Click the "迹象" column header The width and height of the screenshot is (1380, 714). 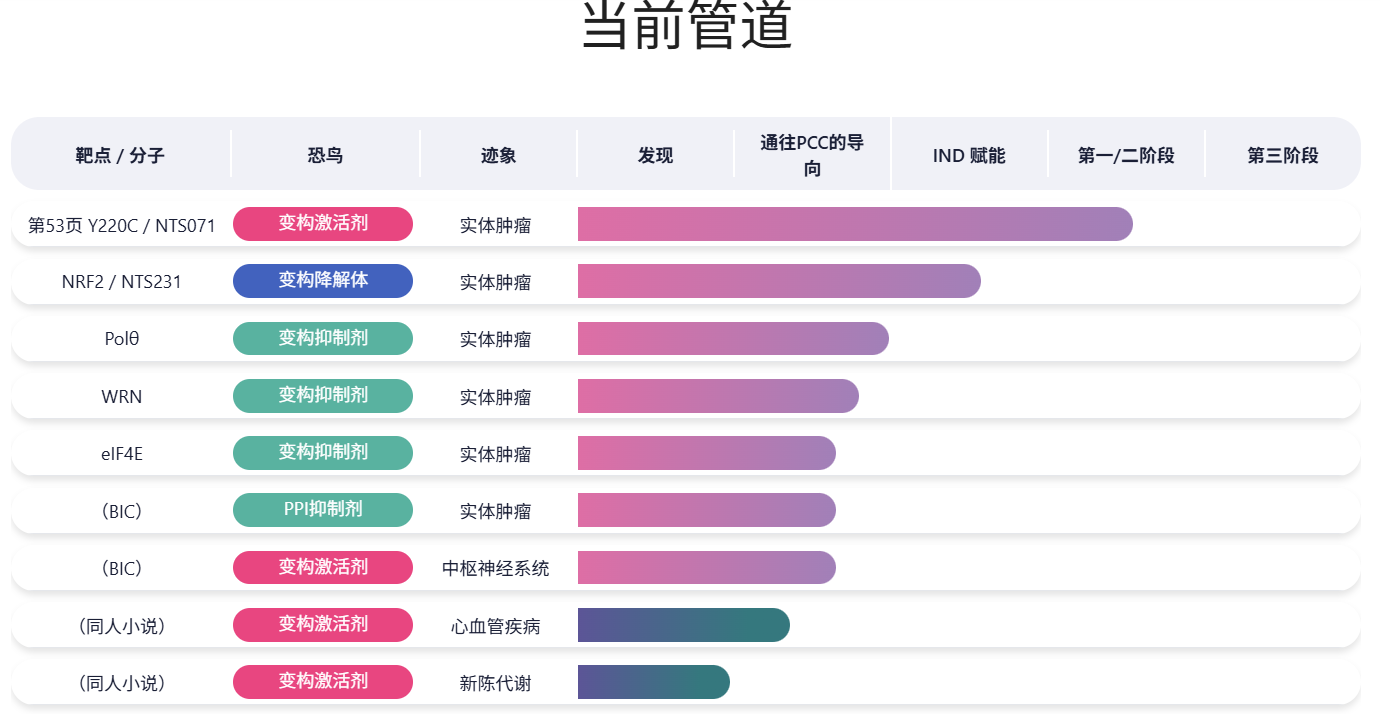[x=498, y=155]
